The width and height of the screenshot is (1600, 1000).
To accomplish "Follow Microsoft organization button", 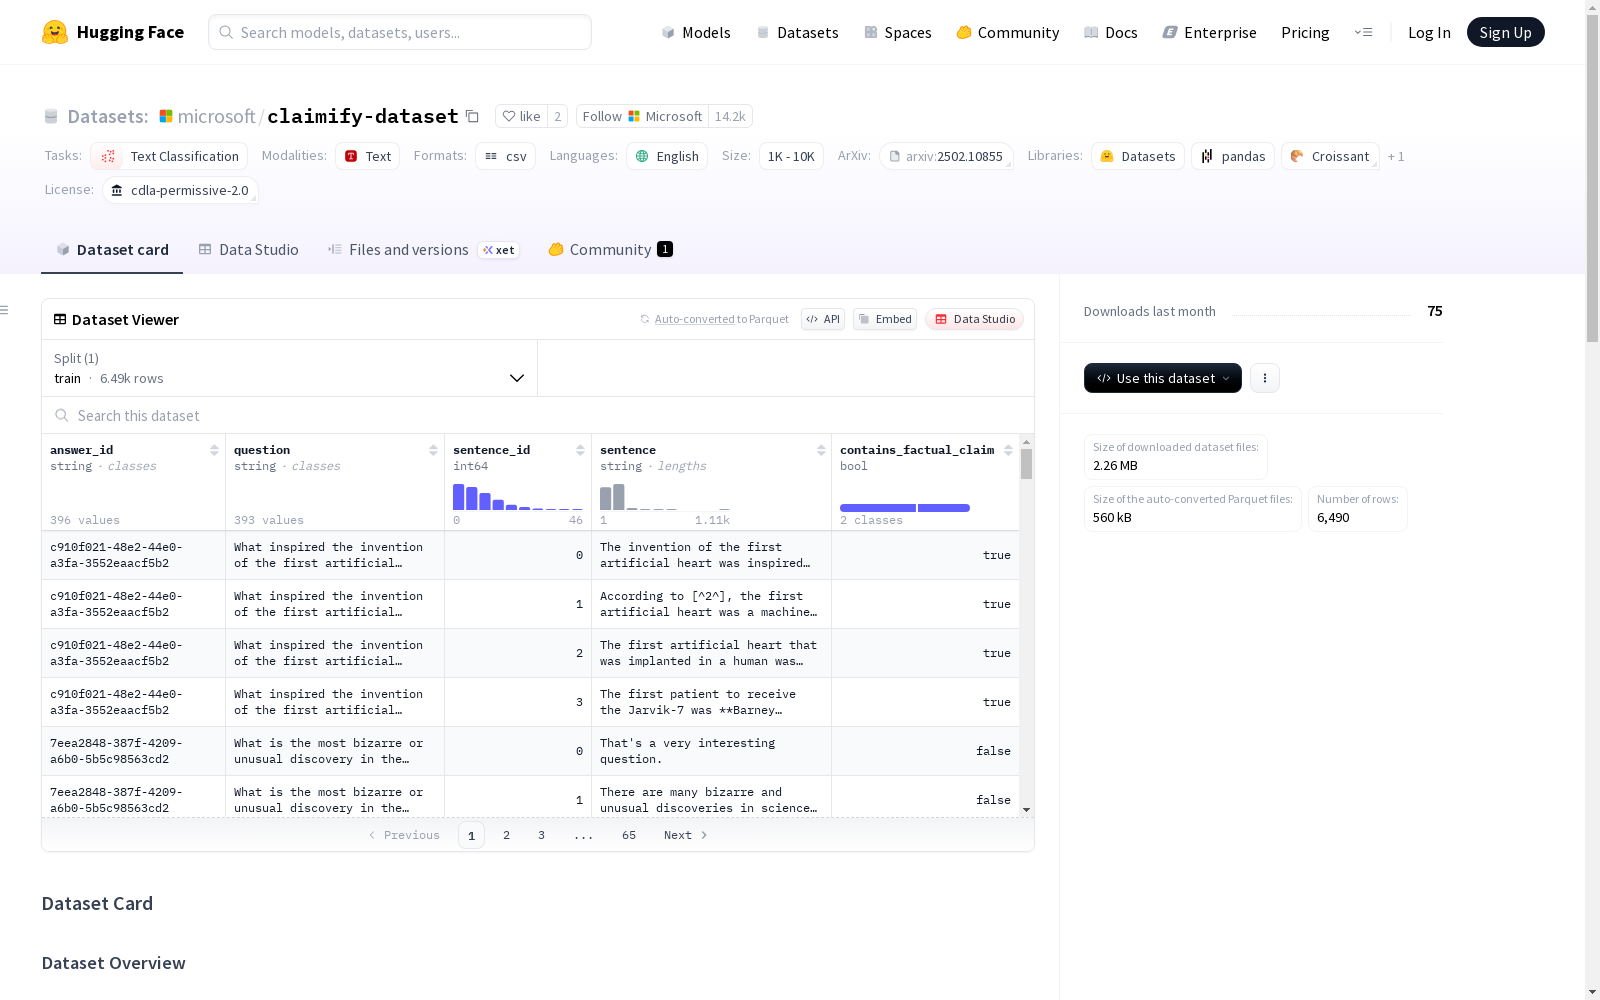I will (x=642, y=116).
